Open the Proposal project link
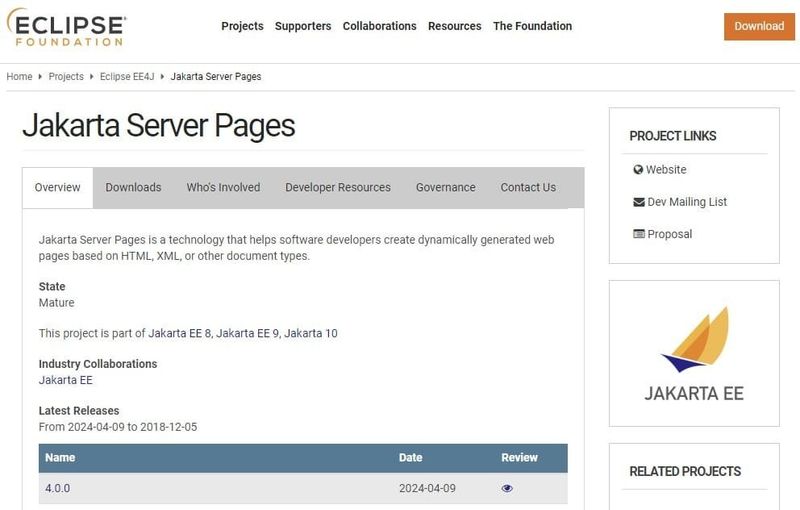Screen dimensions: 800x510 pyautogui.click(x=669, y=234)
